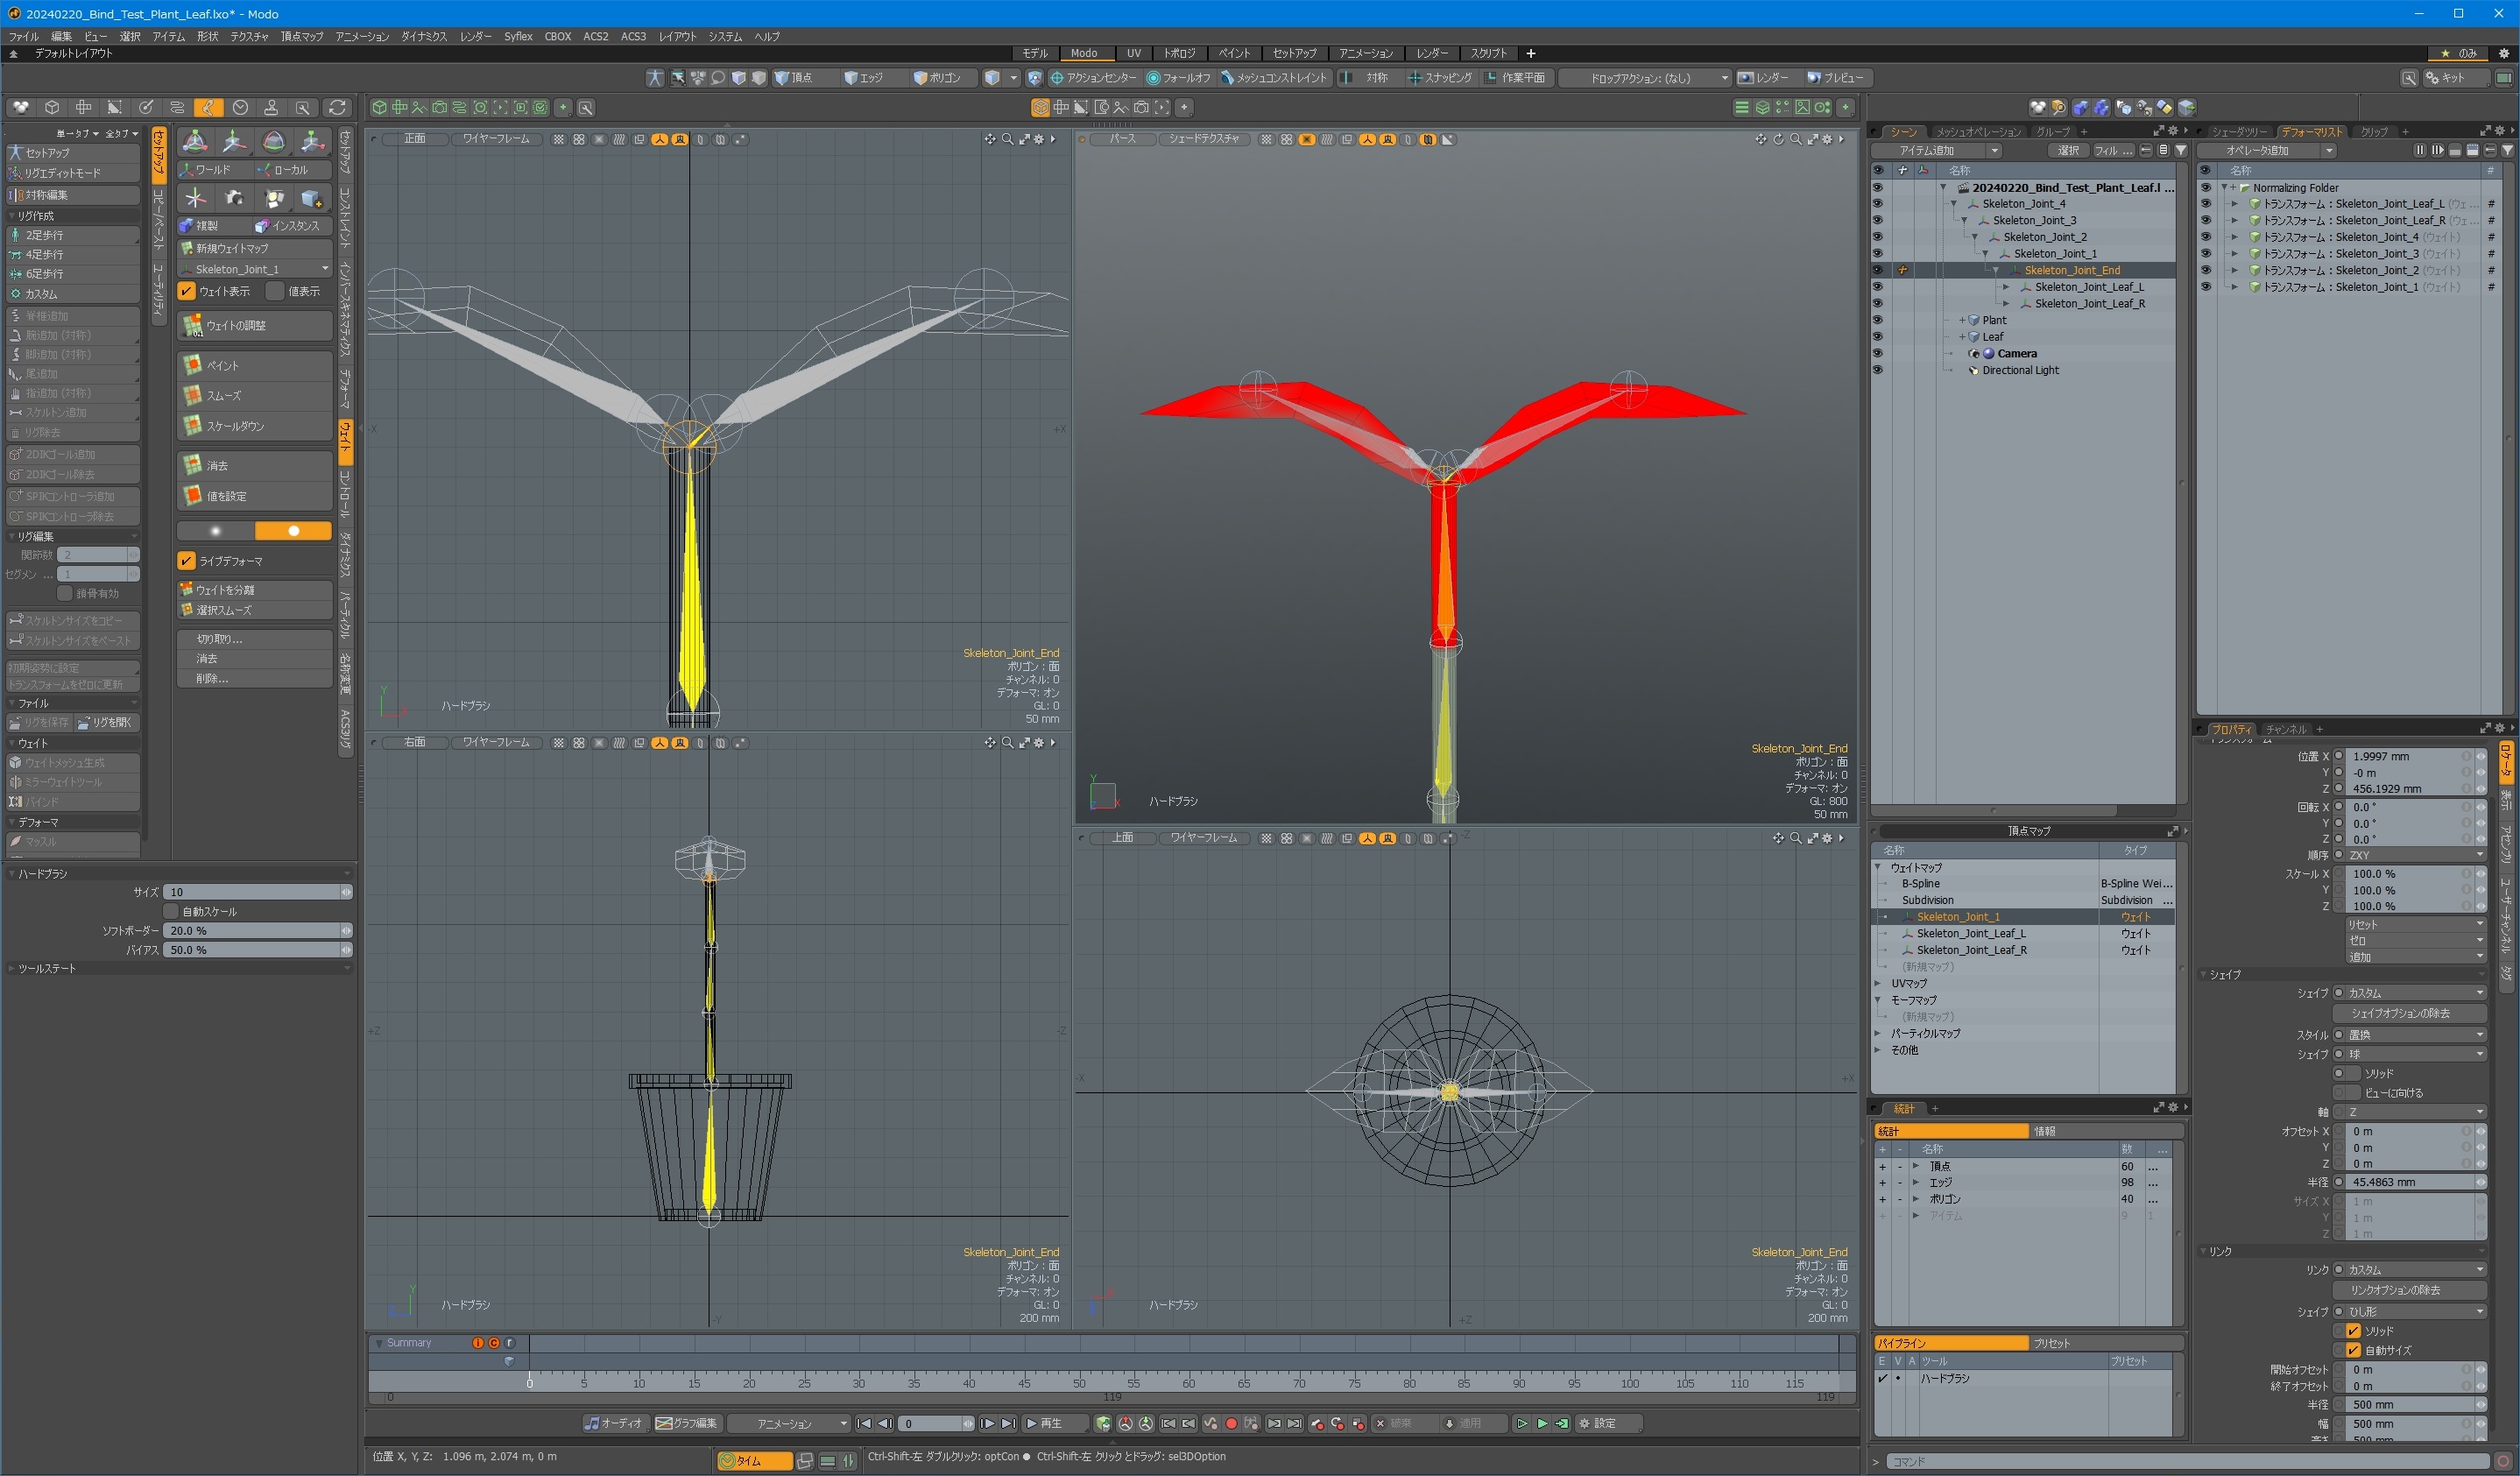Expand the Plant mesh item
This screenshot has height=1476, width=2520.
click(1962, 320)
